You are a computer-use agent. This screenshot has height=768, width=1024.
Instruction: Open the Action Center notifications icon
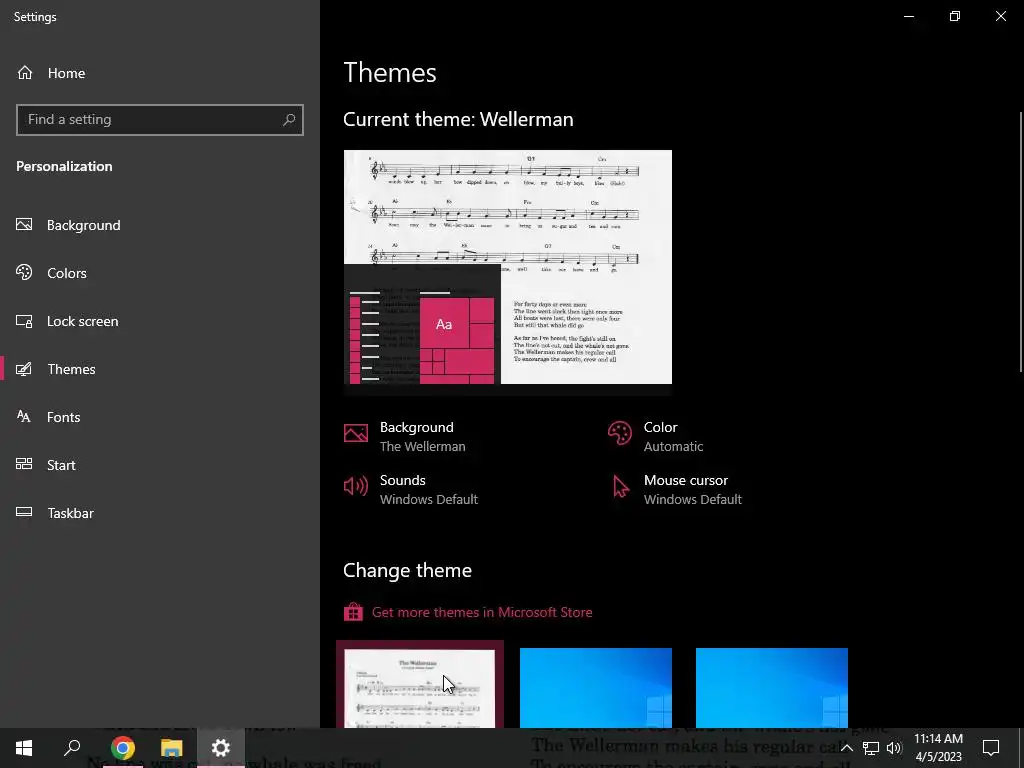pos(991,748)
